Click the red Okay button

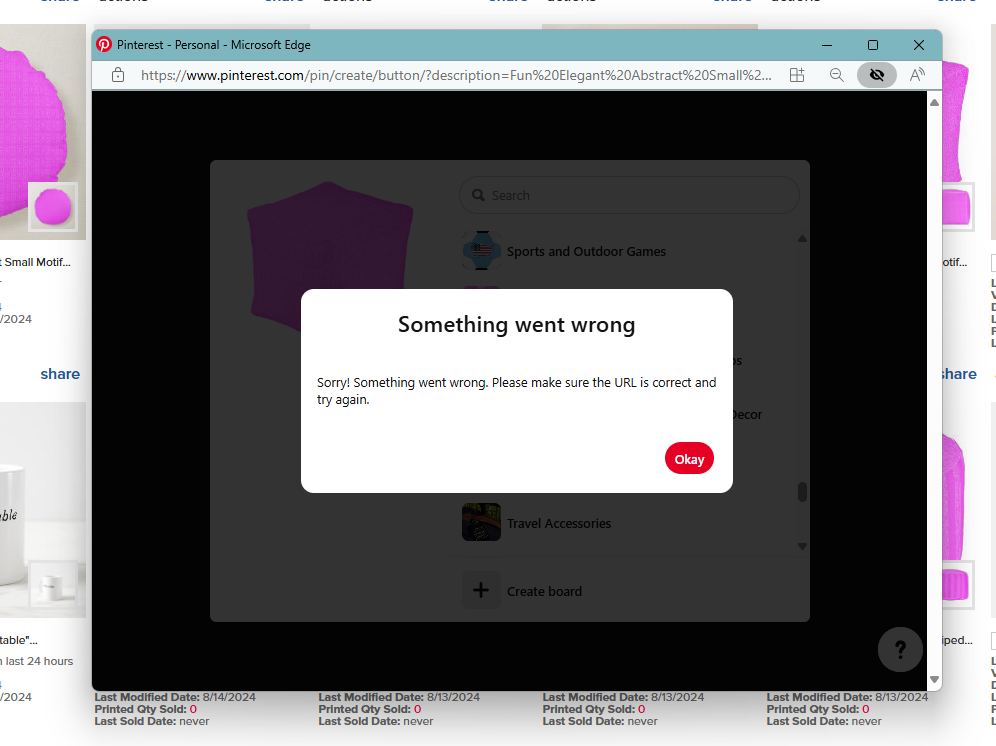point(689,458)
